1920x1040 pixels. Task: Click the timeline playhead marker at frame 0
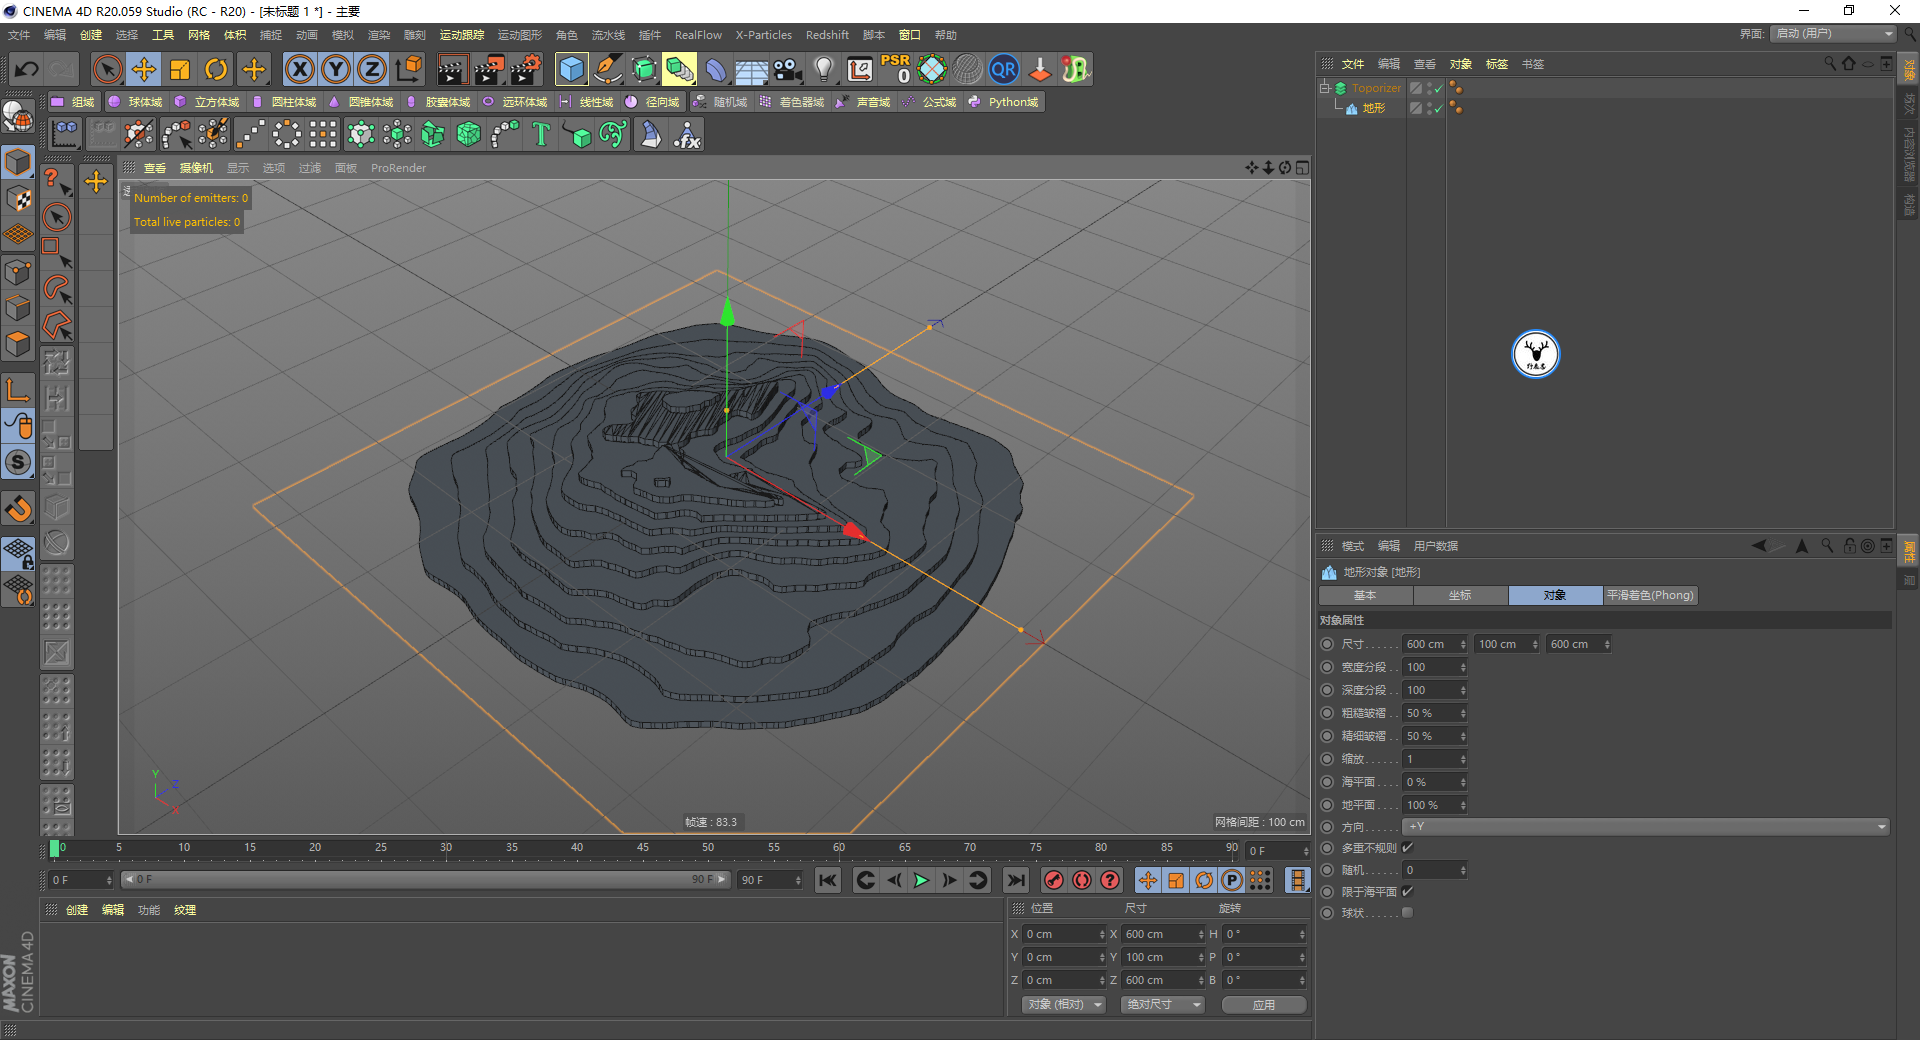pyautogui.click(x=55, y=848)
